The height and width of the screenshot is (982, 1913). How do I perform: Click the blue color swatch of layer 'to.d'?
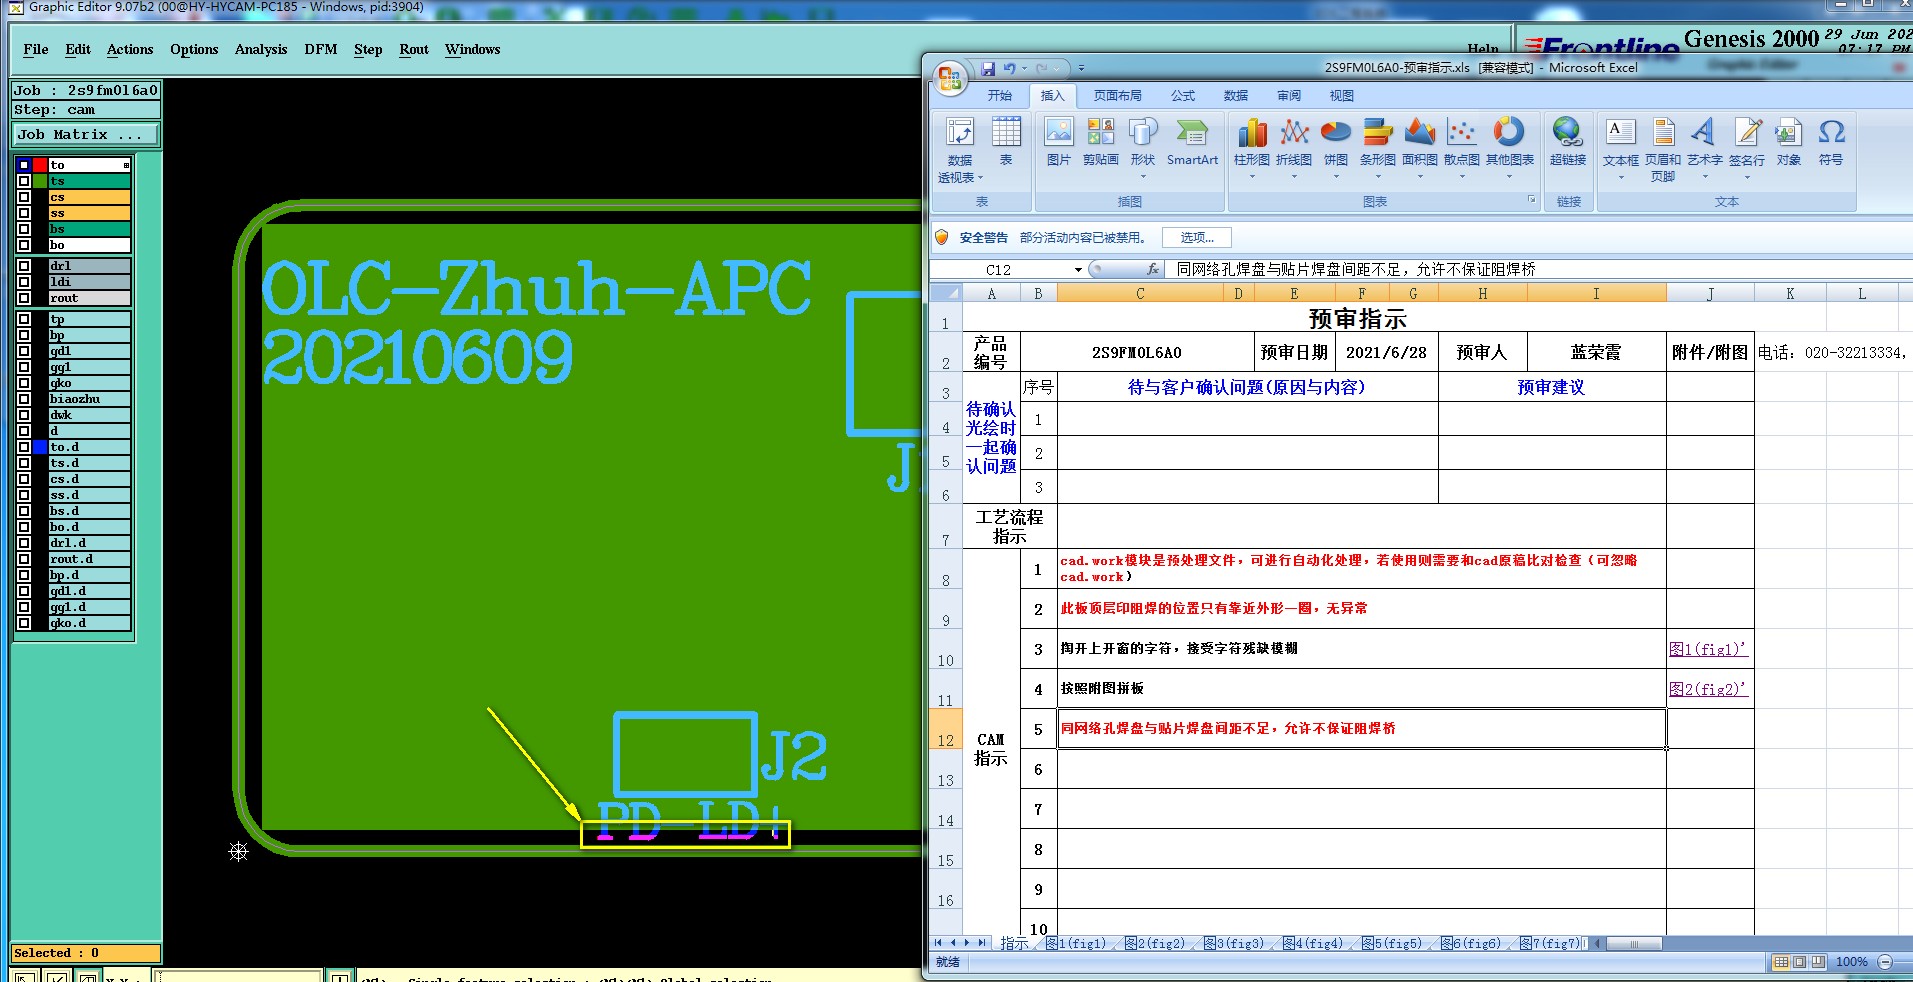pos(40,447)
